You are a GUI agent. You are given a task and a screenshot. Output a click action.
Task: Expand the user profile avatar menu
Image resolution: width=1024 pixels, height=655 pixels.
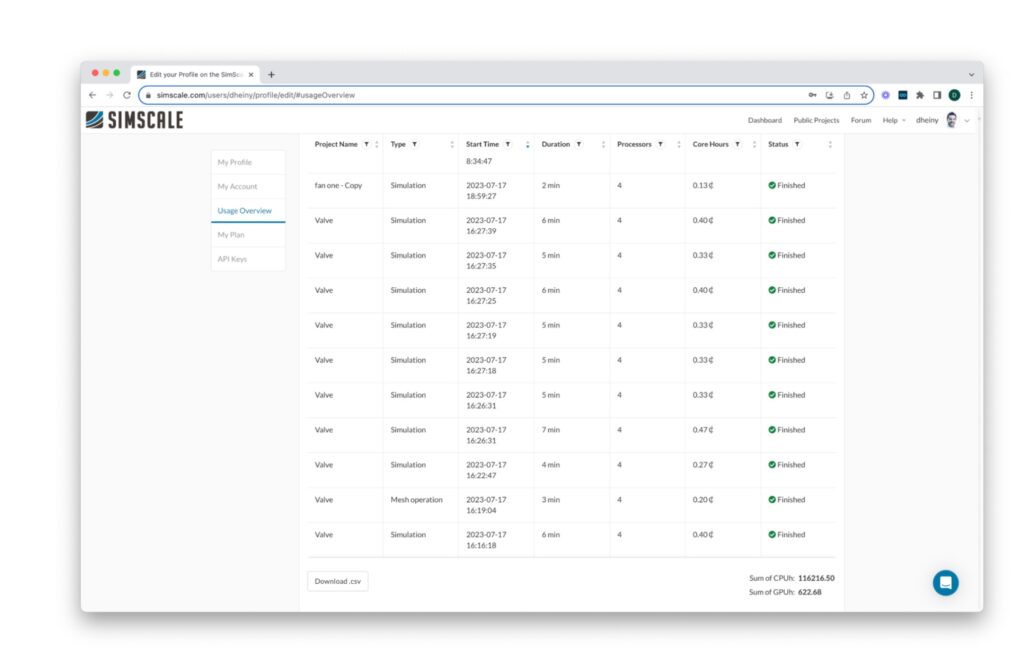[951, 119]
